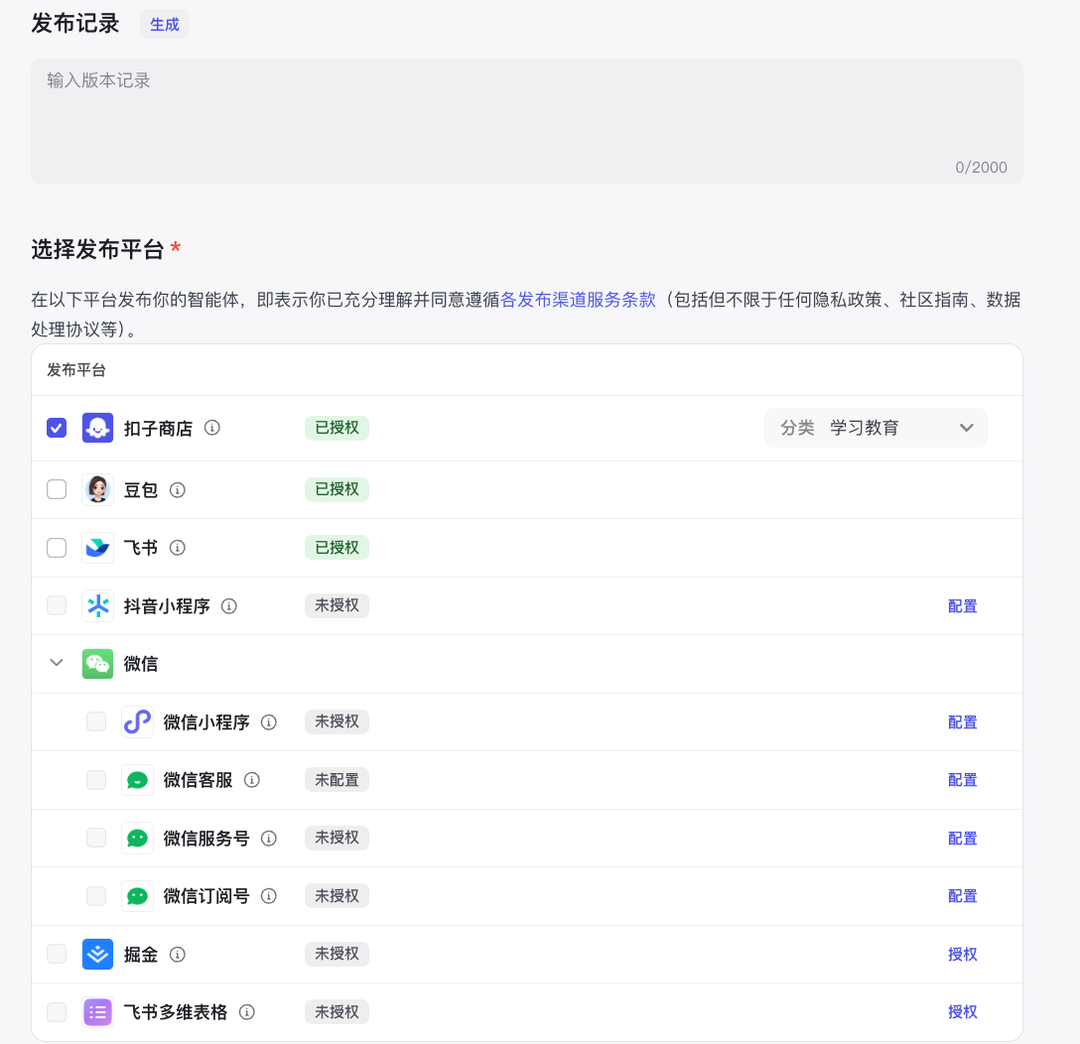Click 未配置 badge on 微信客服 row
This screenshot has width=1080, height=1044.
coord(337,780)
